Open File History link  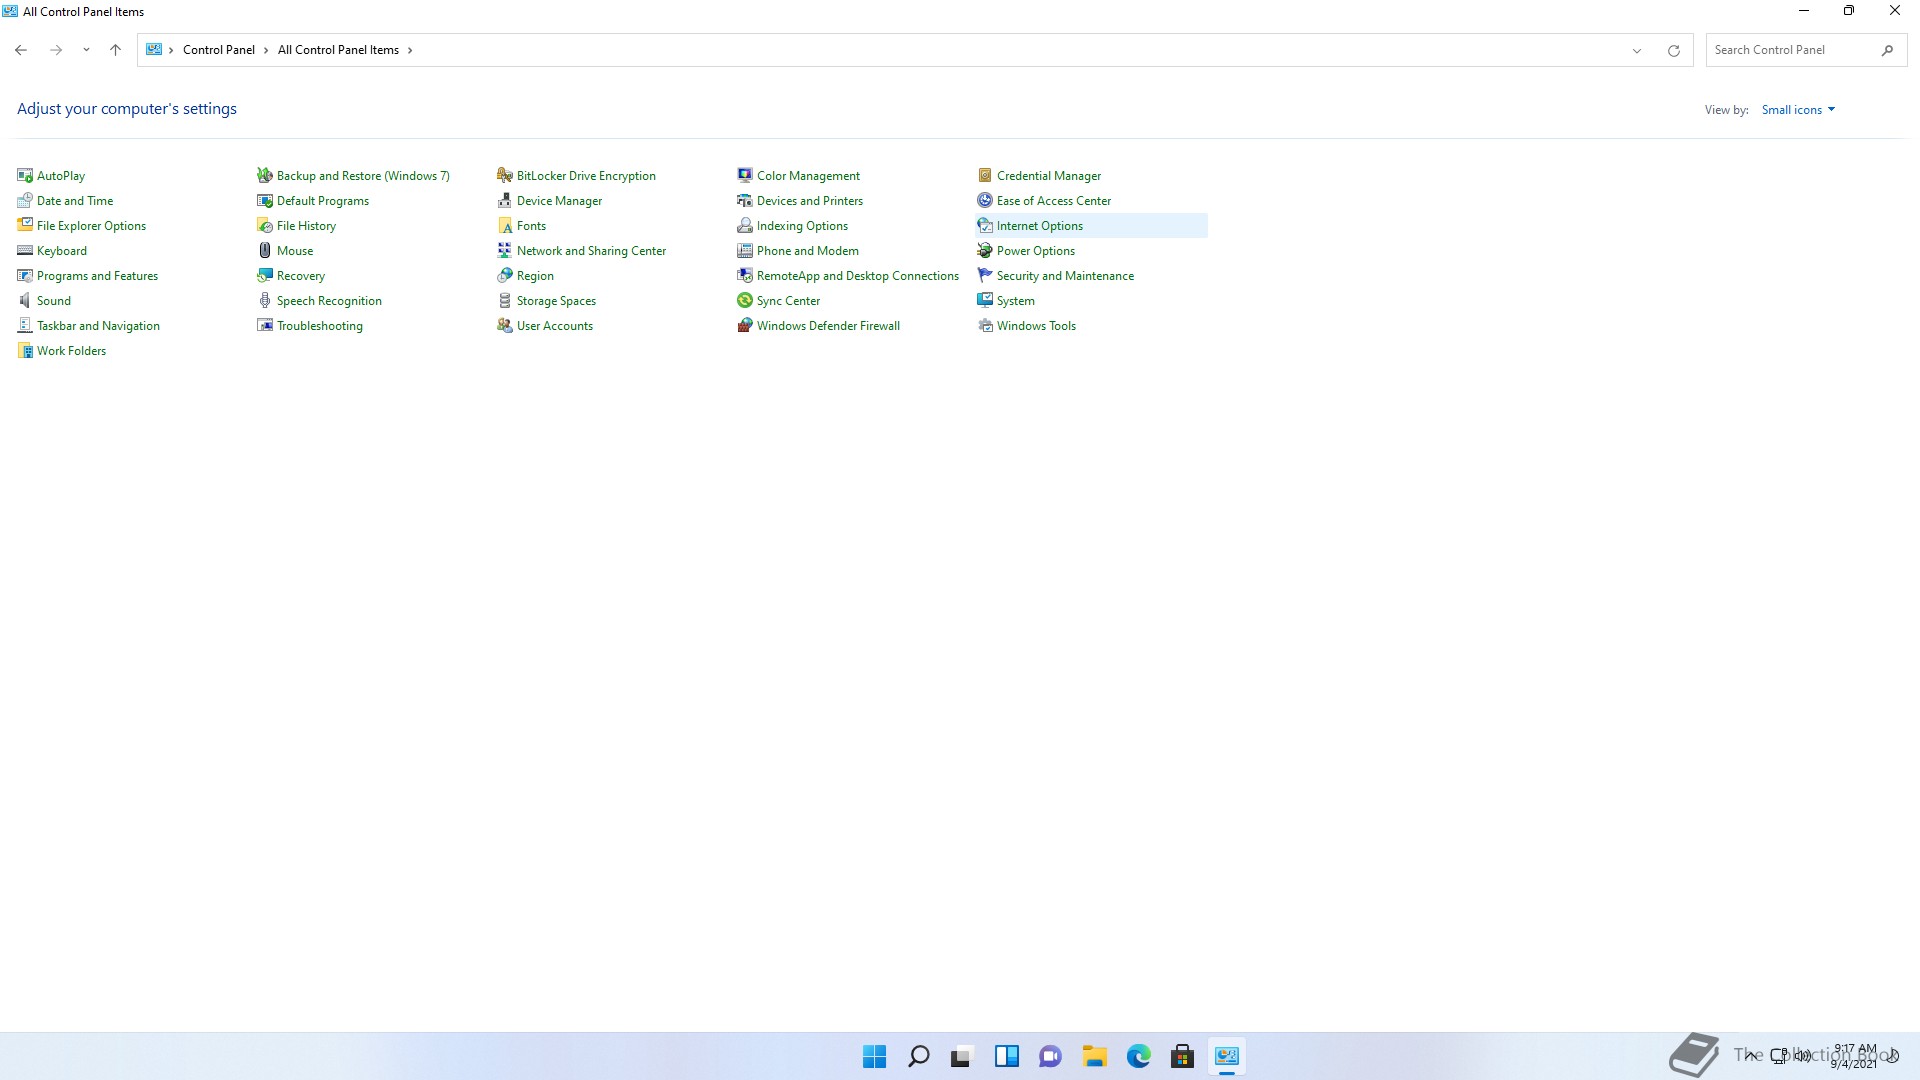306,225
